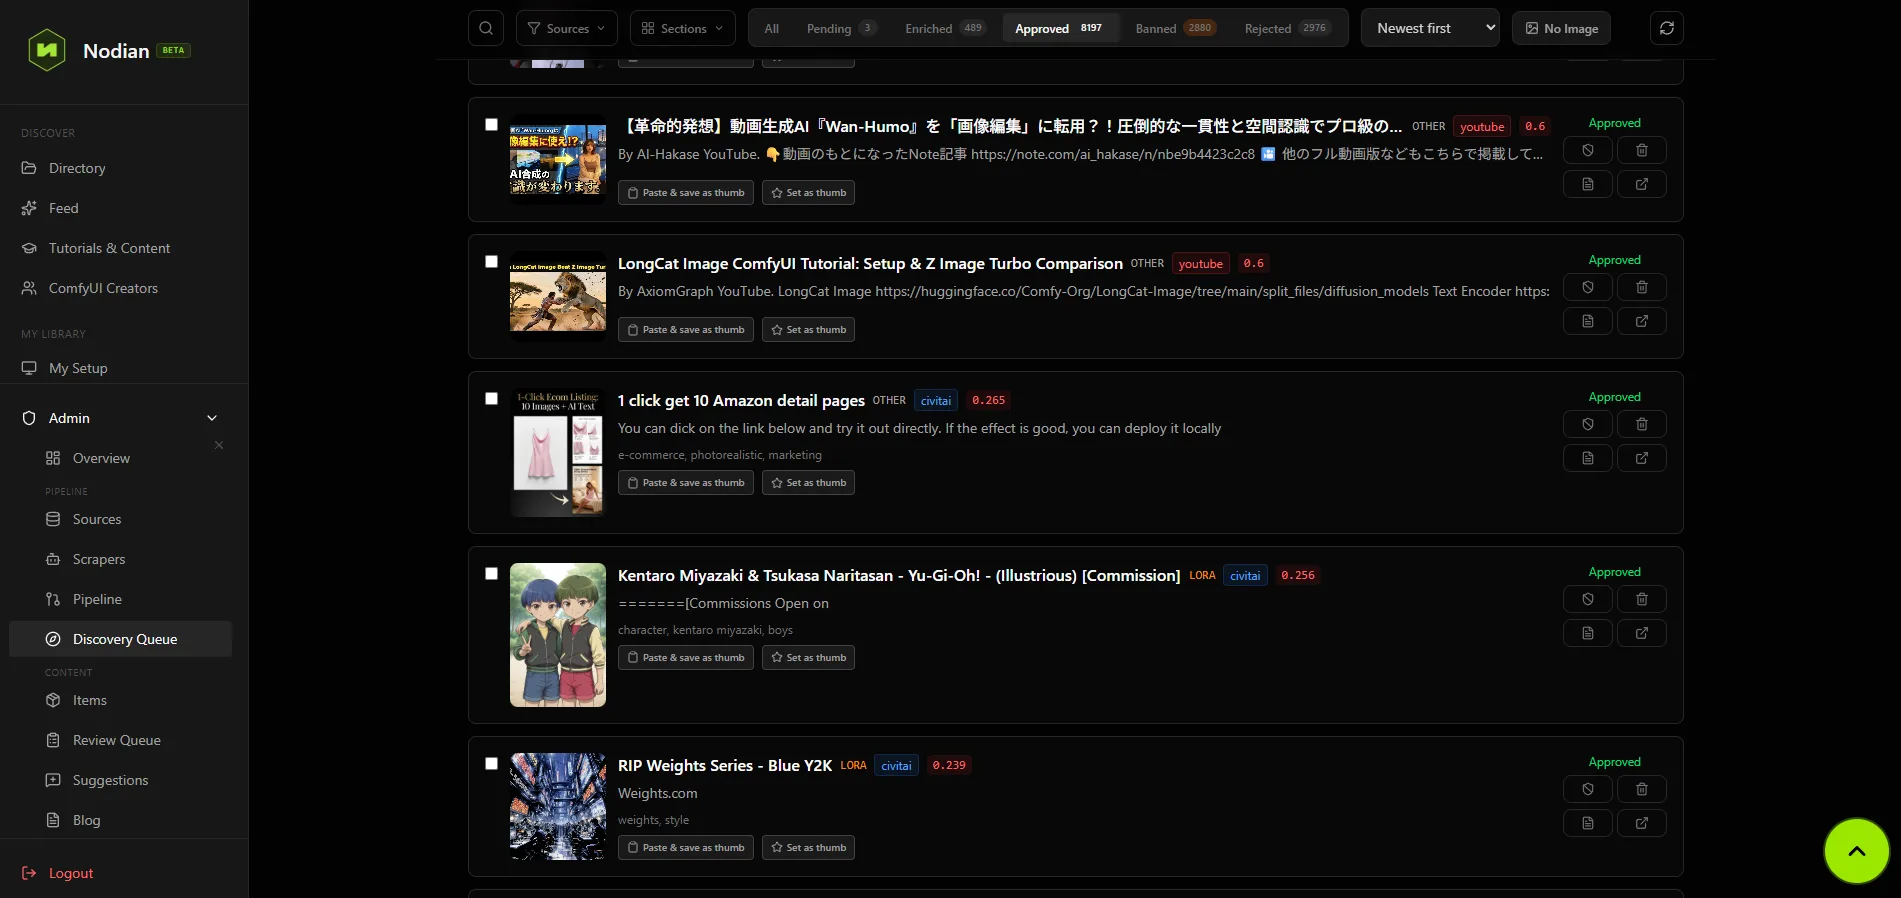This screenshot has height=898, width=1901.
Task: Delete the LongCat Image tutorial with trash icon
Action: pos(1642,287)
